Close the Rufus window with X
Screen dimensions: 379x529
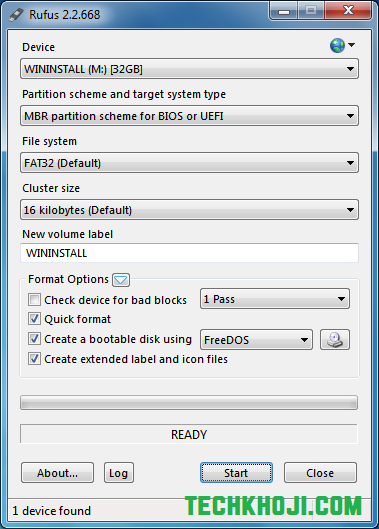pyautogui.click(x=348, y=11)
